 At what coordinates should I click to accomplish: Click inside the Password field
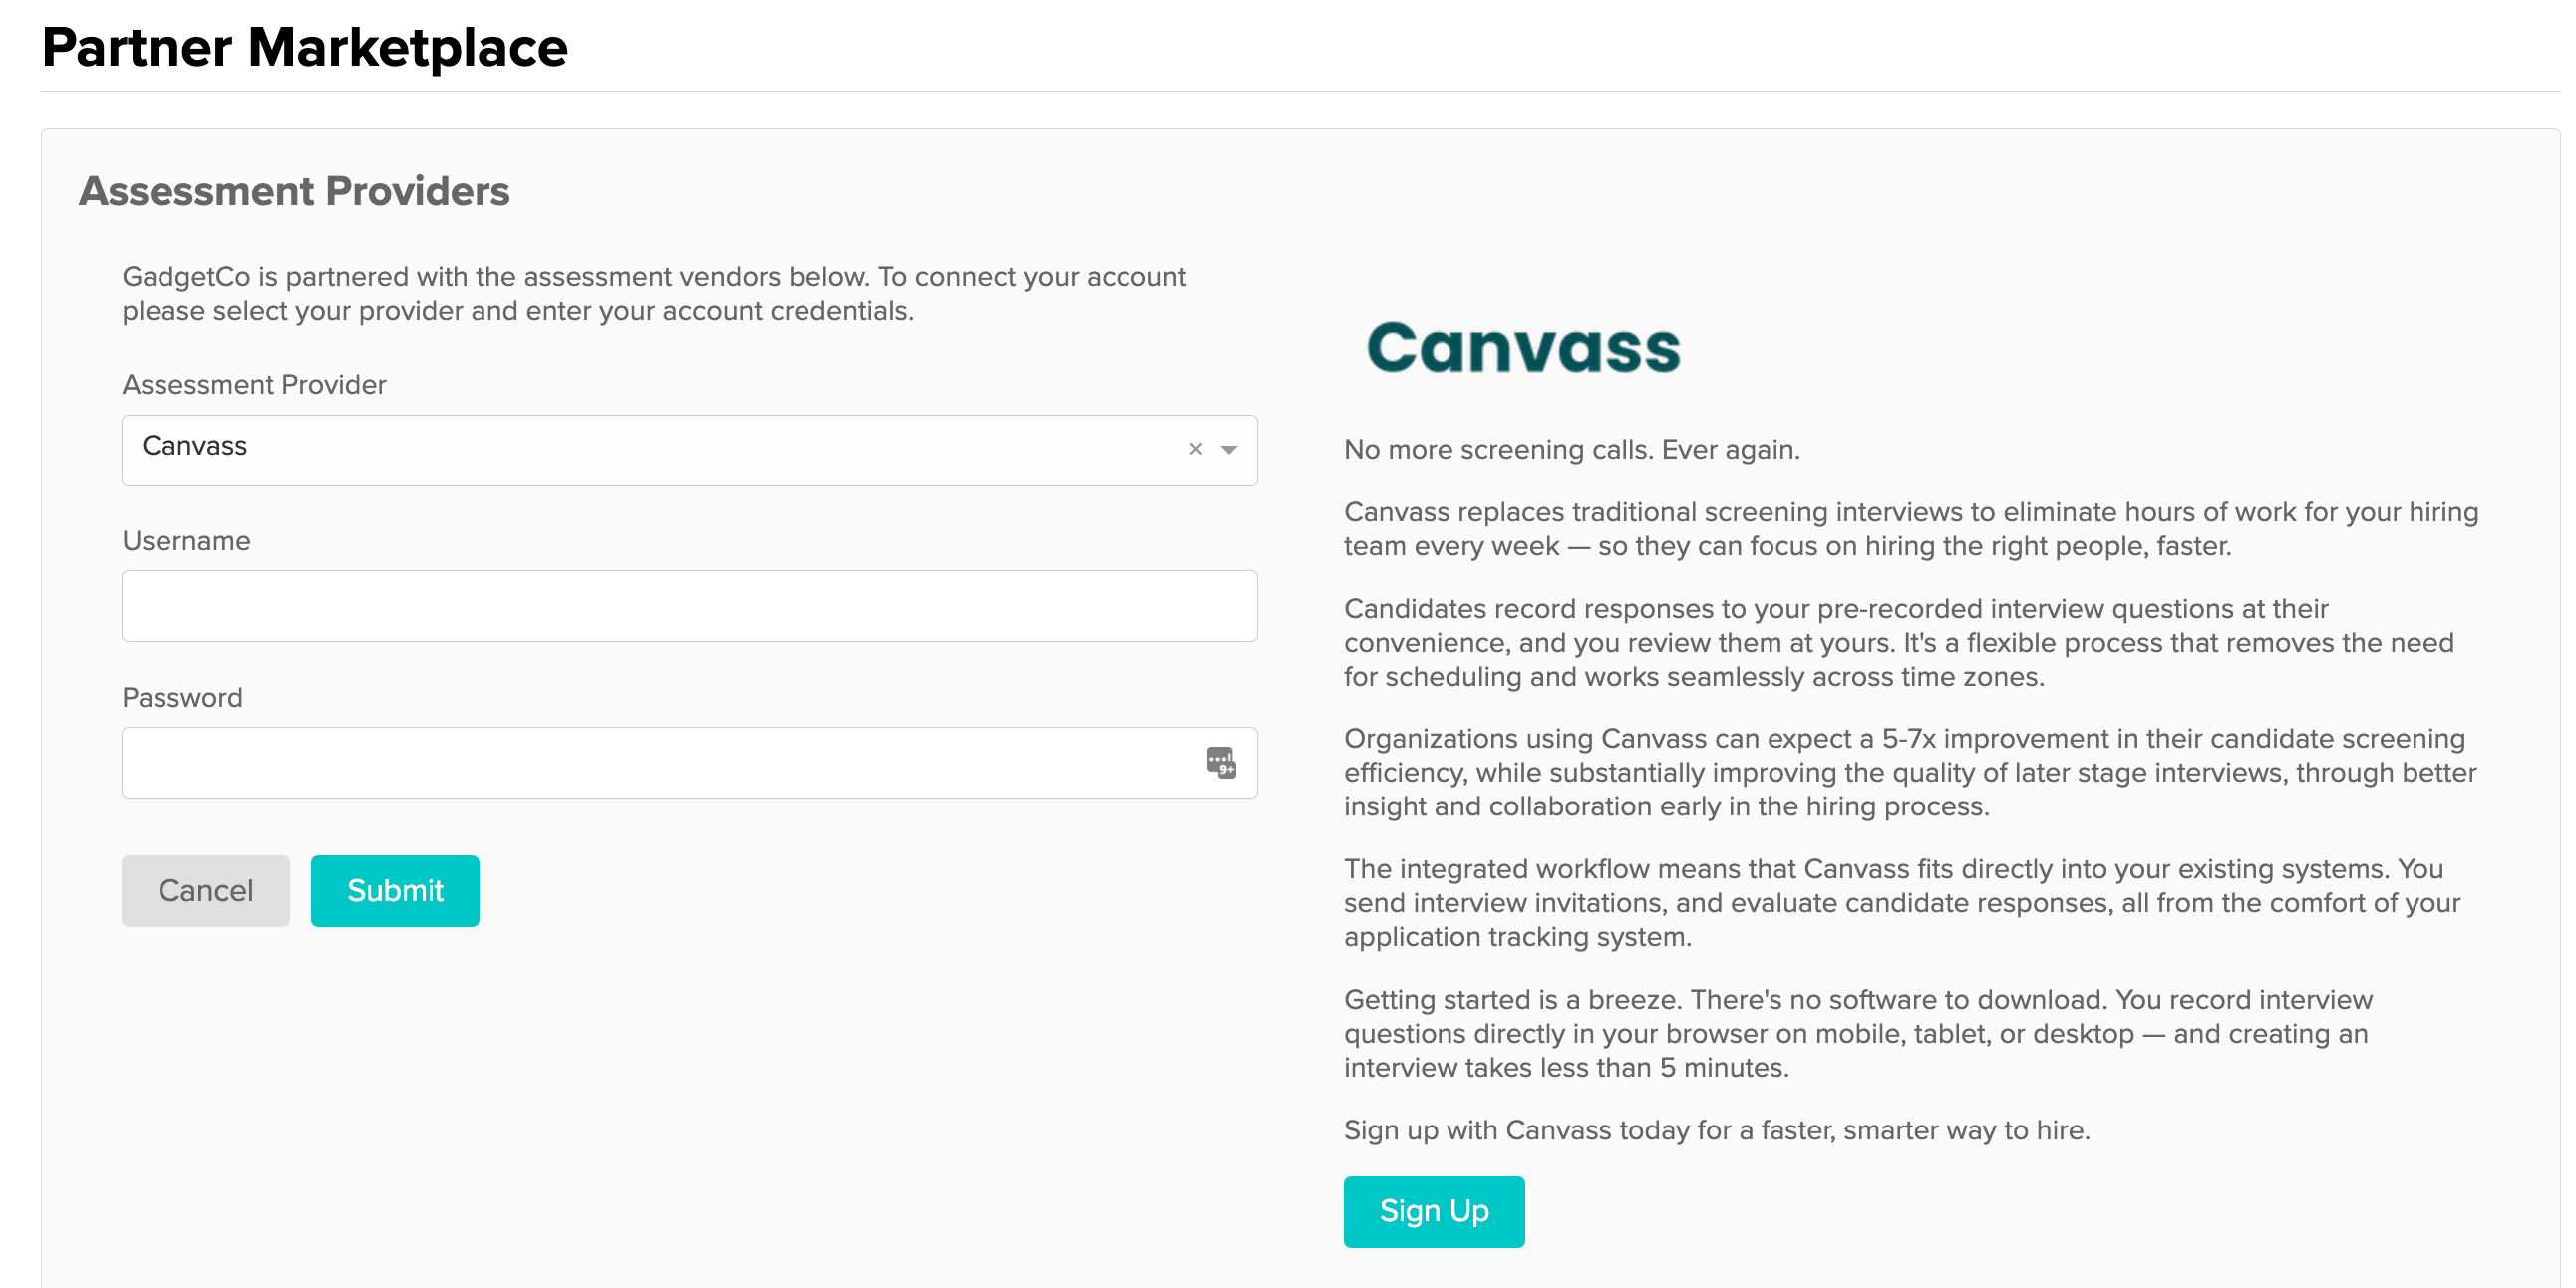(660, 762)
